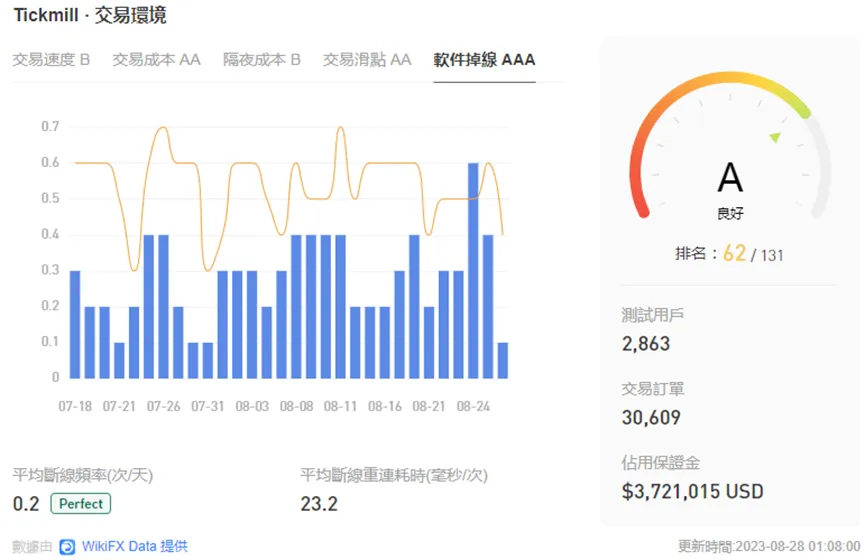Click the 良好 rating label
Viewport: 865px width, 560px height.
[x=730, y=214]
